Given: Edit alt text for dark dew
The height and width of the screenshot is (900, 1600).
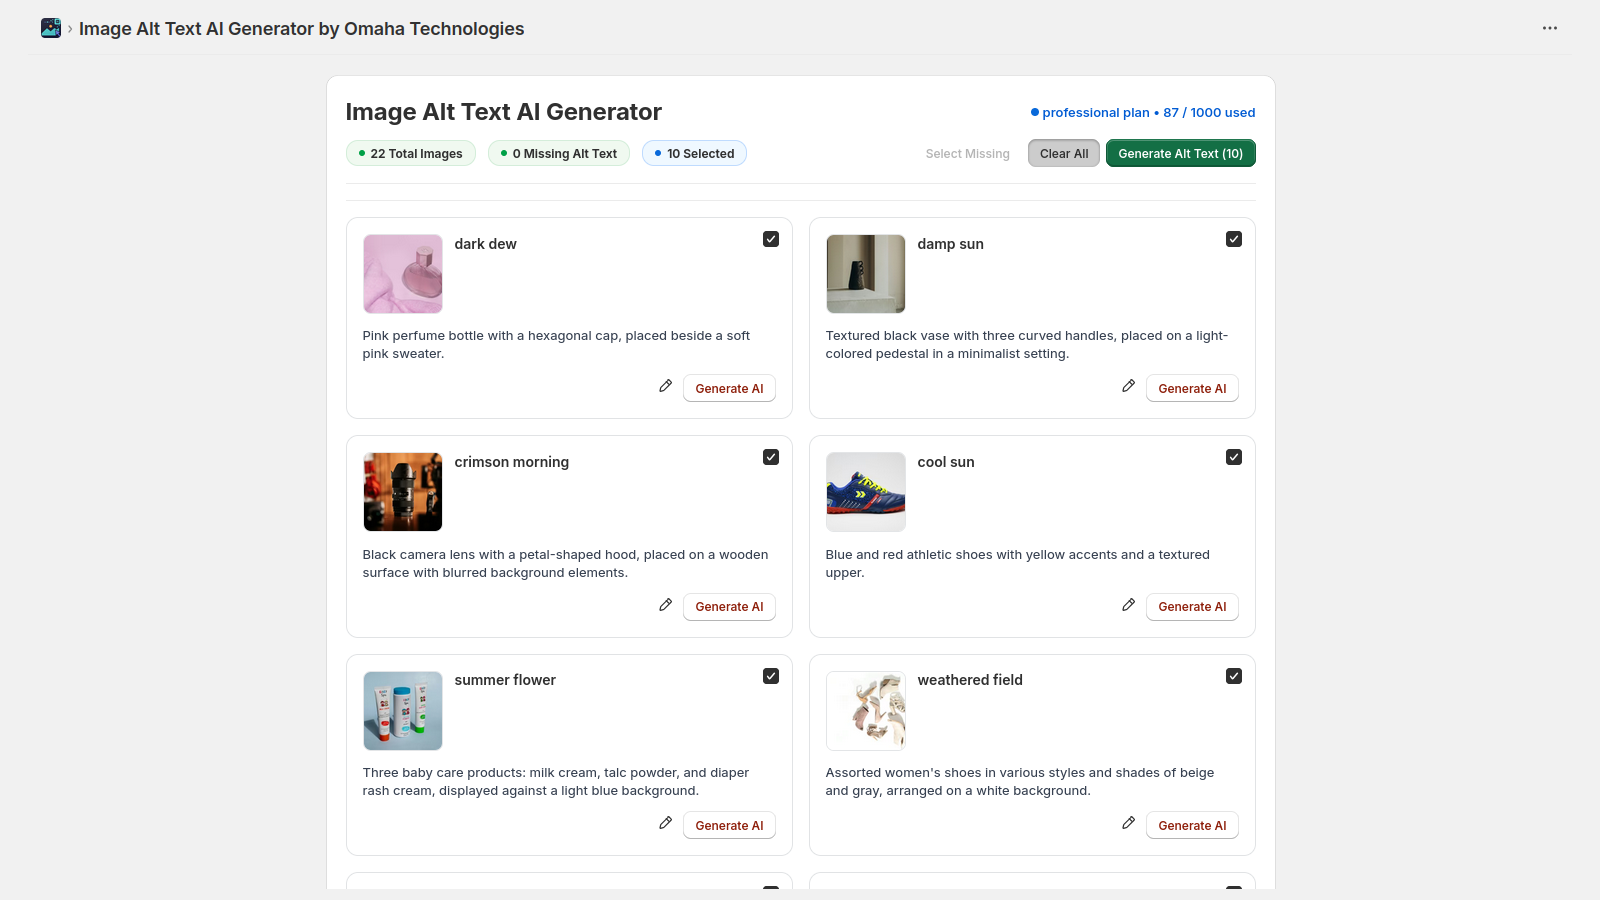Looking at the screenshot, I should coord(665,386).
